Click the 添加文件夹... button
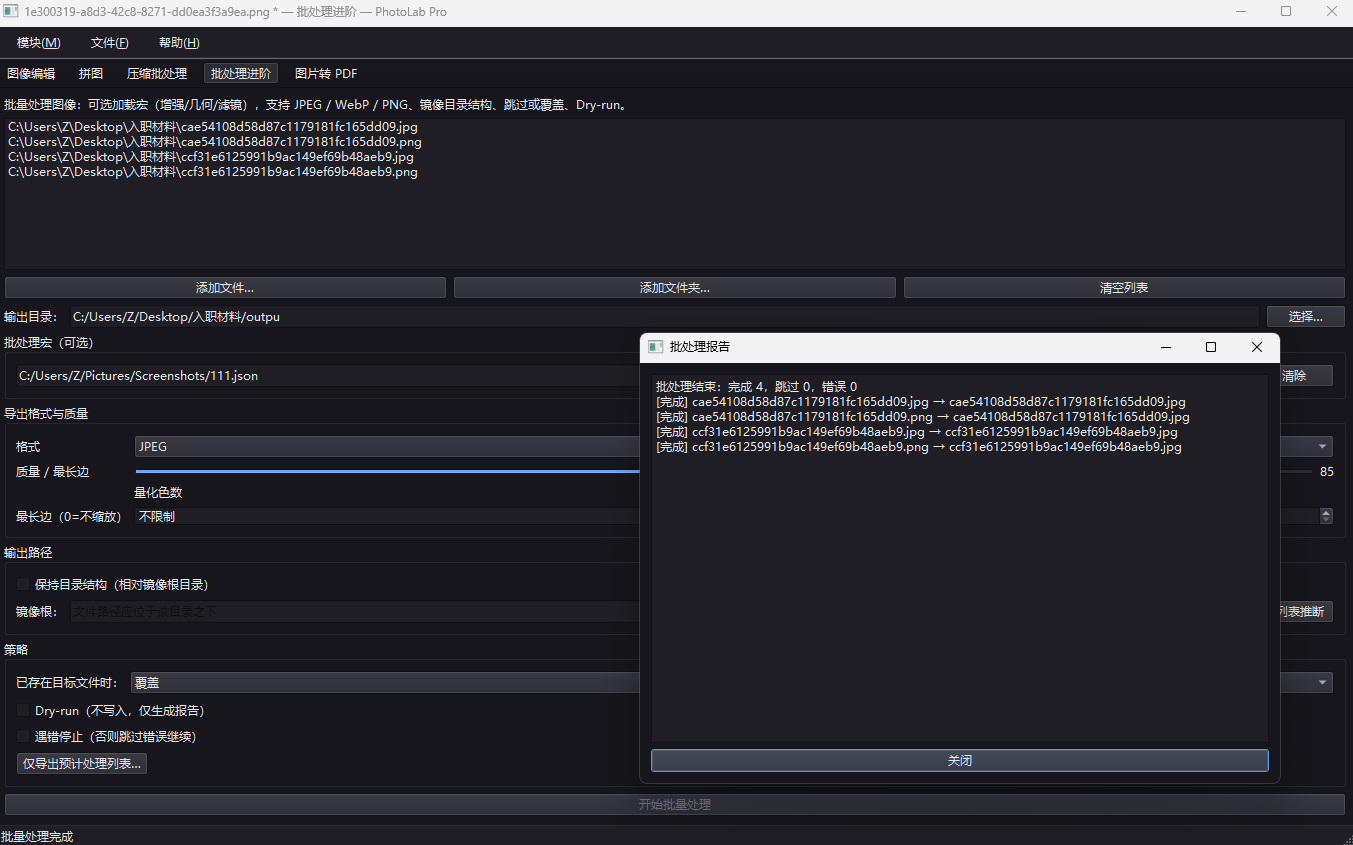1353x845 pixels. (675, 288)
